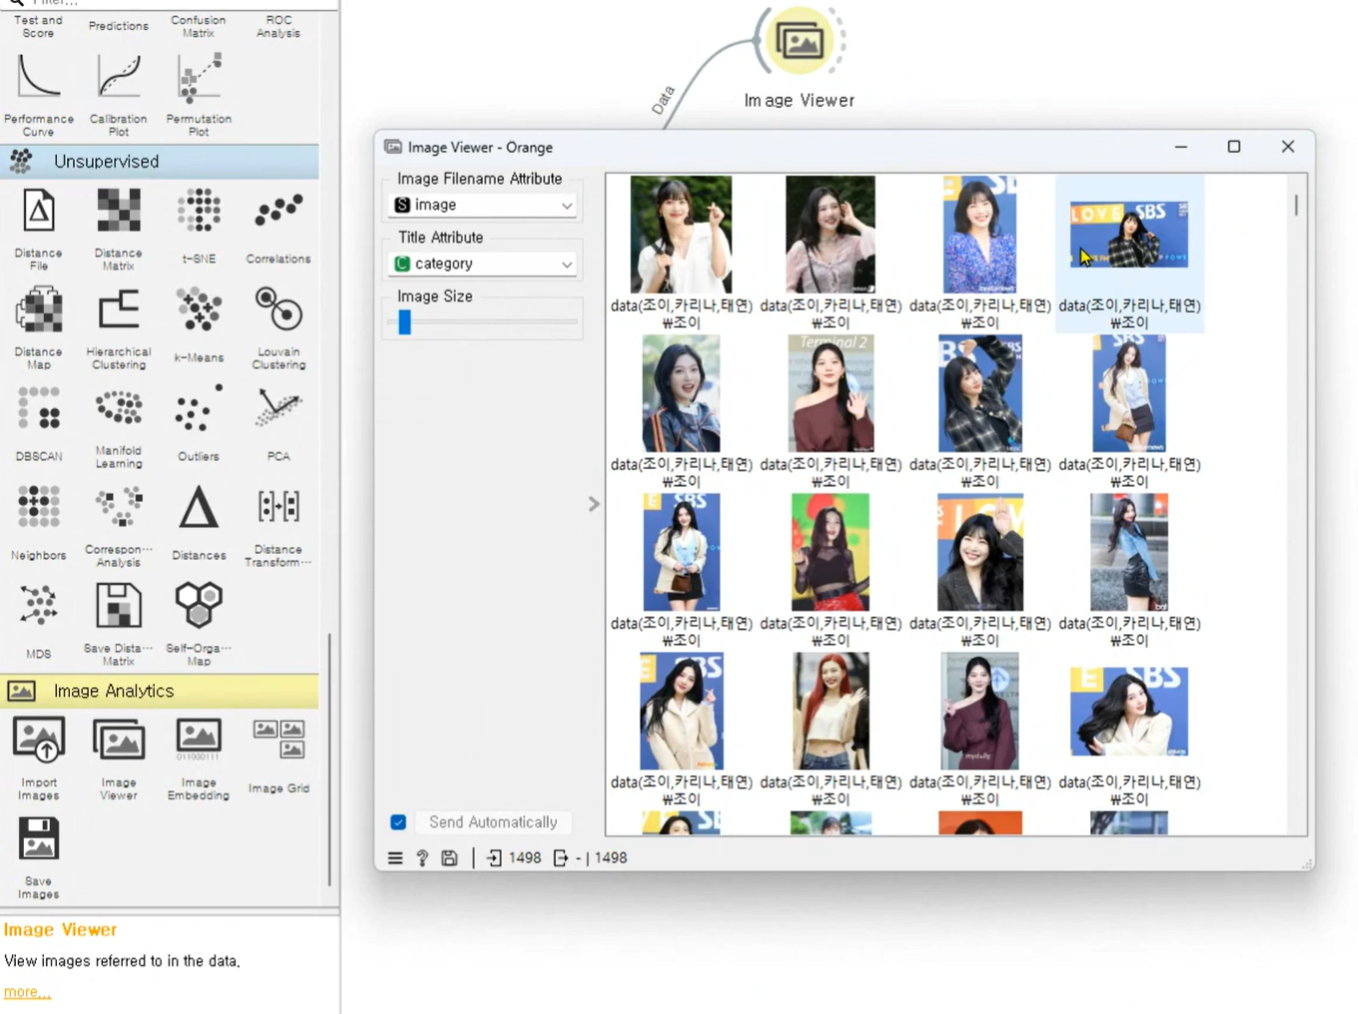Screen dimensions: 1358x1014
Task: Collapse the Unsupervised category
Action: click(x=160, y=161)
